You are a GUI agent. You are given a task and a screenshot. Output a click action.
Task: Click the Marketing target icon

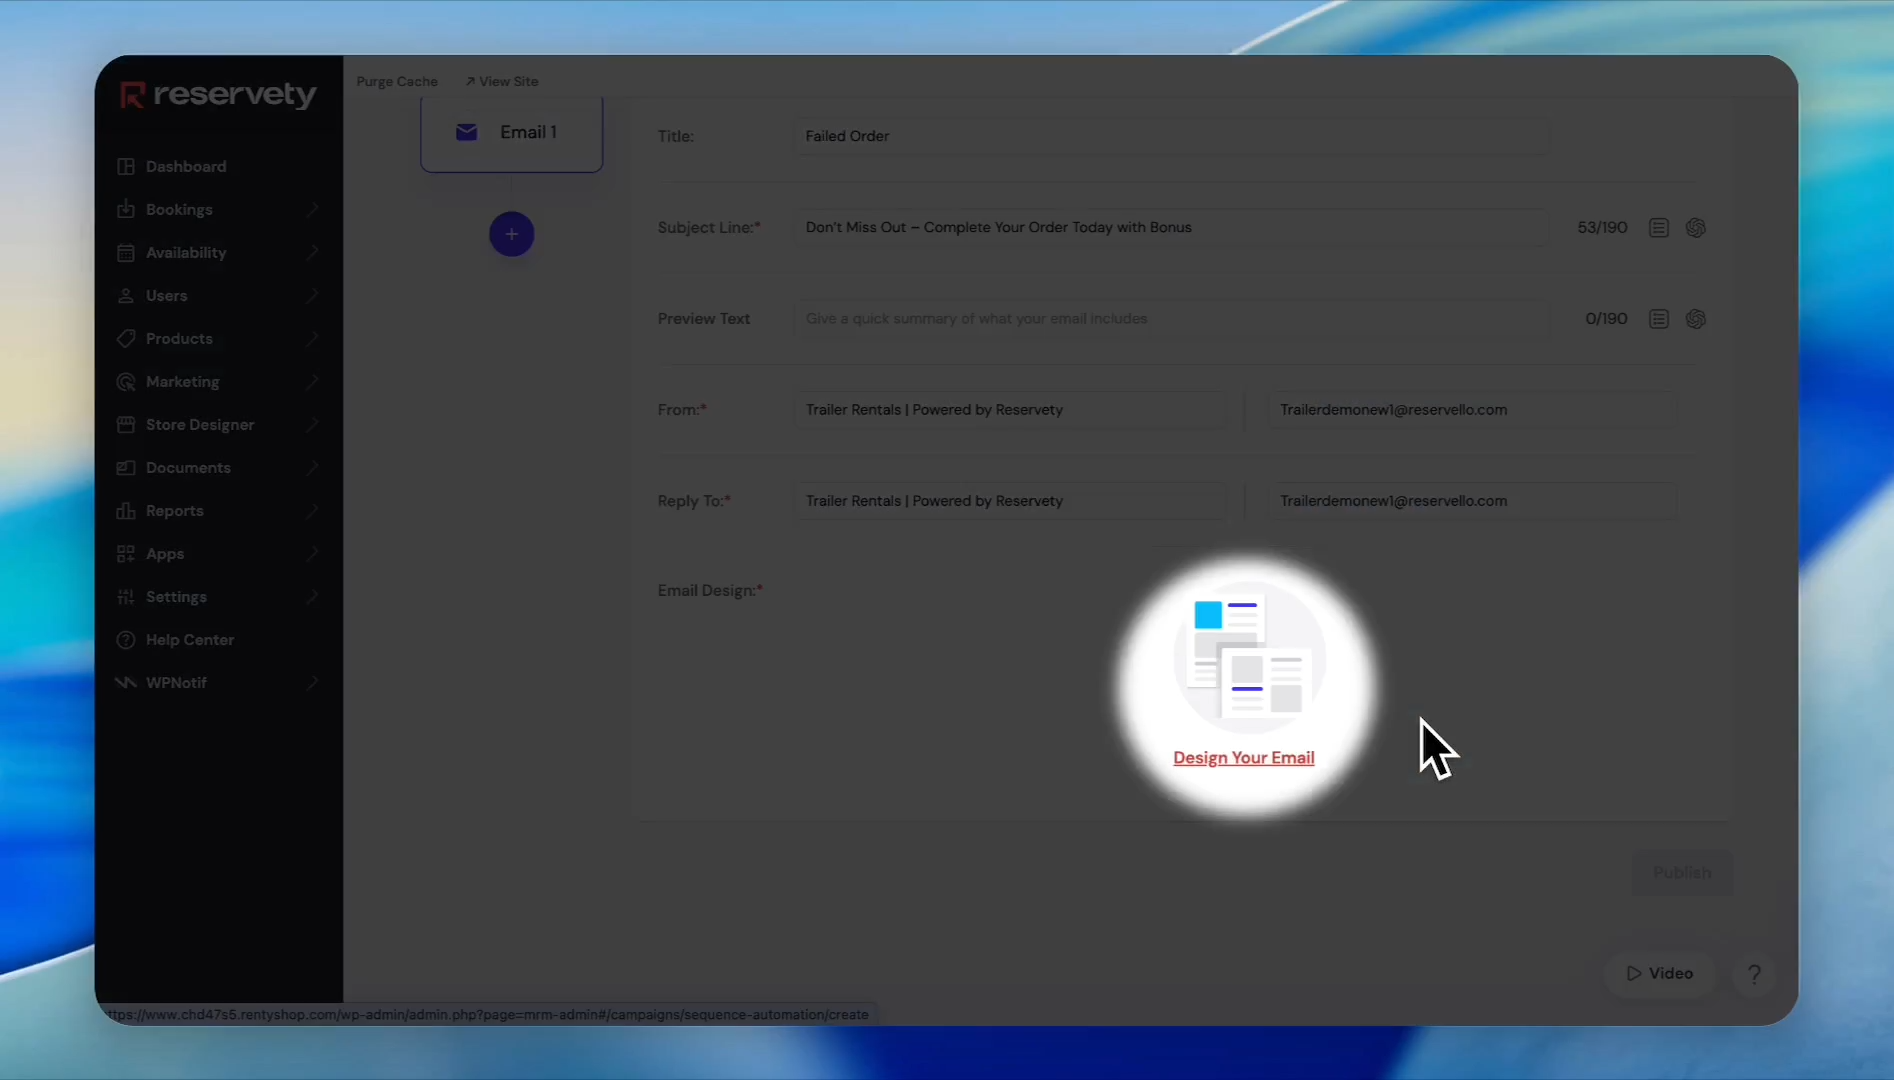(125, 381)
